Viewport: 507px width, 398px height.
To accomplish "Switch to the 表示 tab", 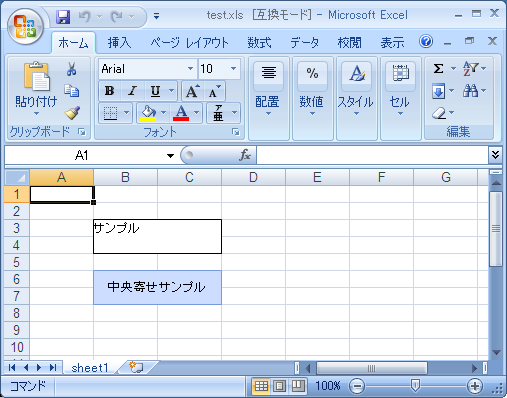I will point(392,43).
